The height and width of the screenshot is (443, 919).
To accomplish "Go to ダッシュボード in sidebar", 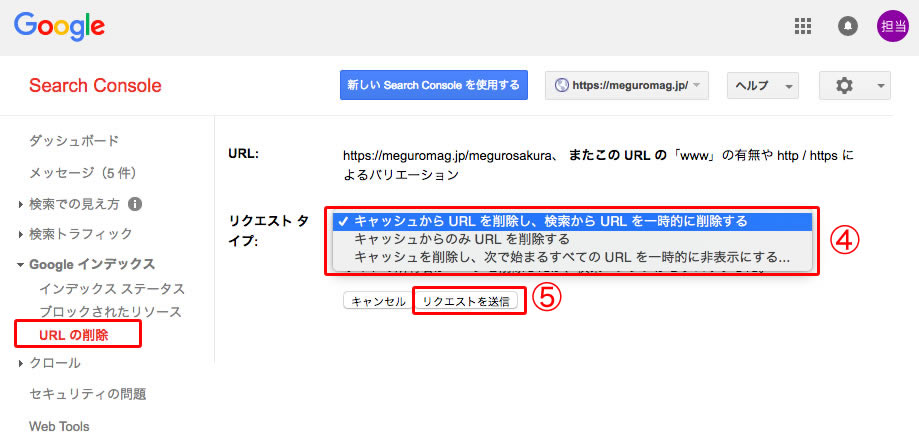I will 74,141.
